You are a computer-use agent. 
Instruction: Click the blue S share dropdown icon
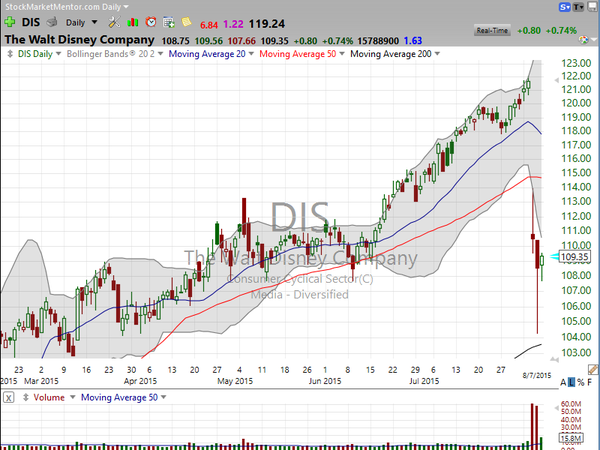(x=564, y=7)
